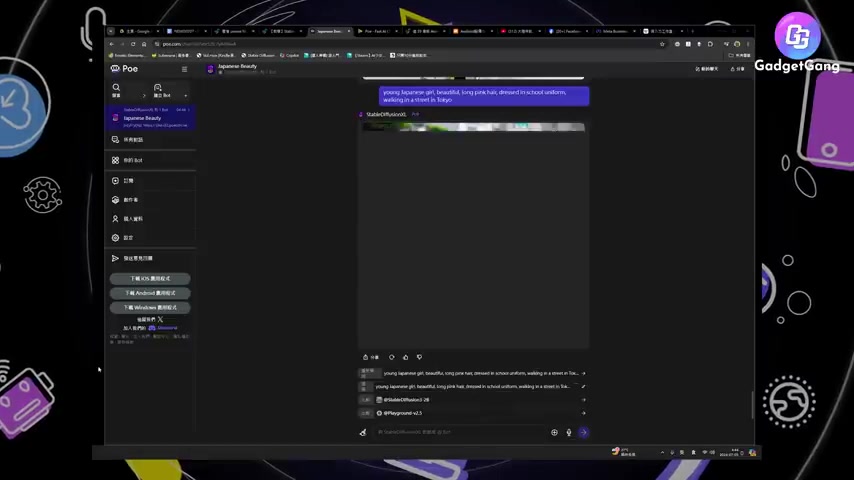Show hidden system tray icons
The width and height of the screenshot is (854, 480).
click(662, 453)
